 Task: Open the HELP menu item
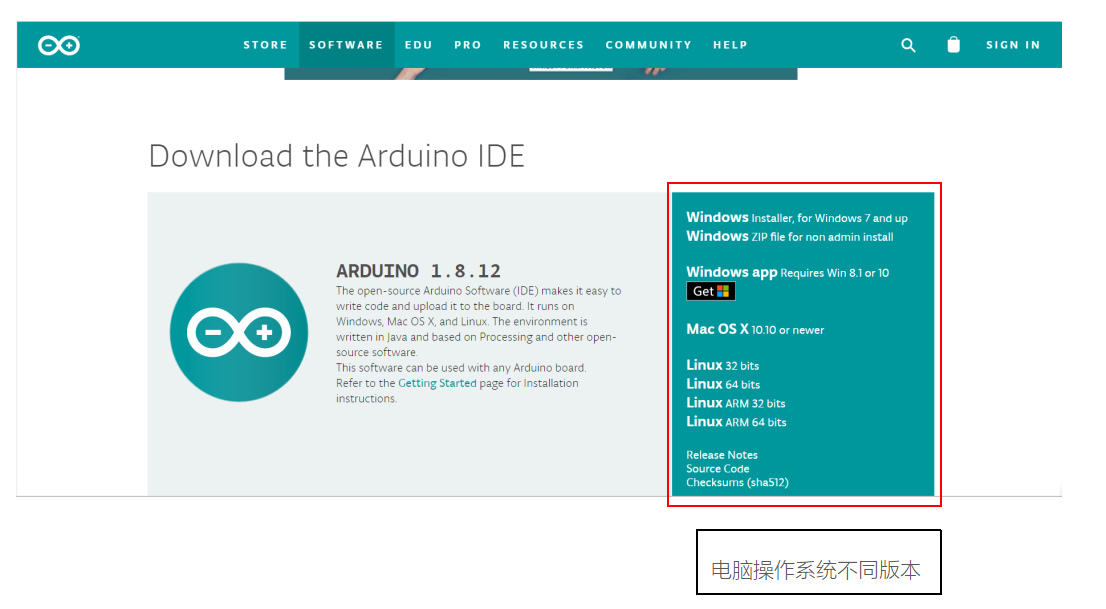[x=730, y=45]
